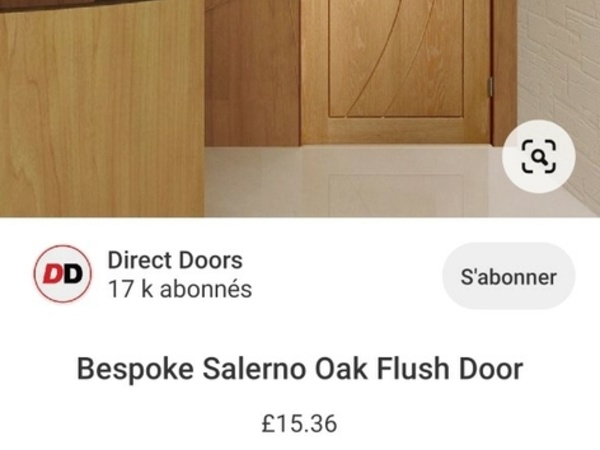Image resolution: width=600 pixels, height=450 pixels.
Task: Tap the word Salerno in the product title
Action: coord(254,368)
